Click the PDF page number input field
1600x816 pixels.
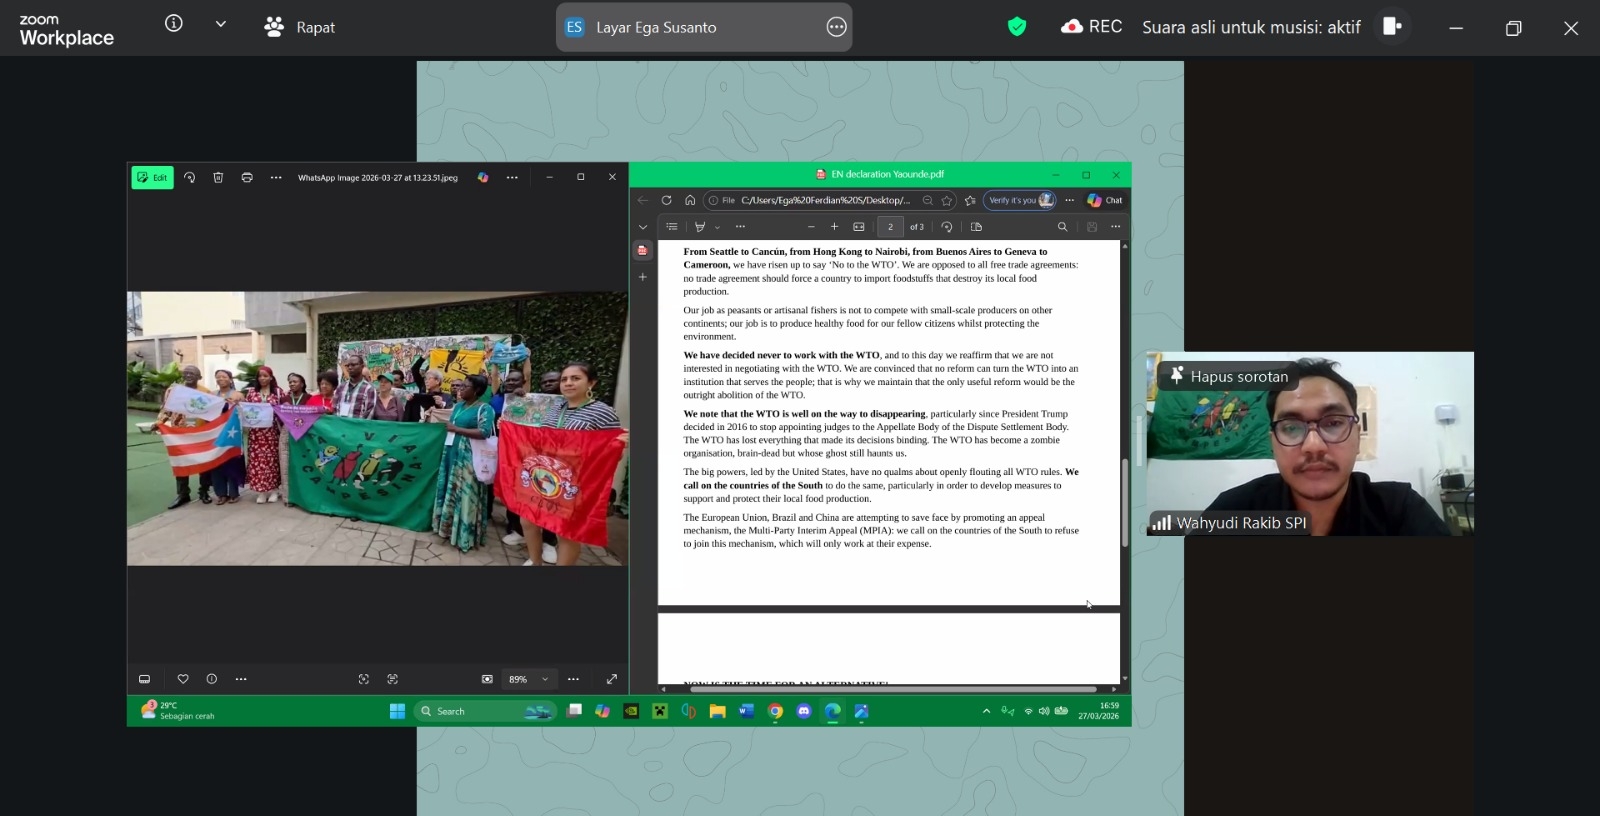click(x=890, y=227)
